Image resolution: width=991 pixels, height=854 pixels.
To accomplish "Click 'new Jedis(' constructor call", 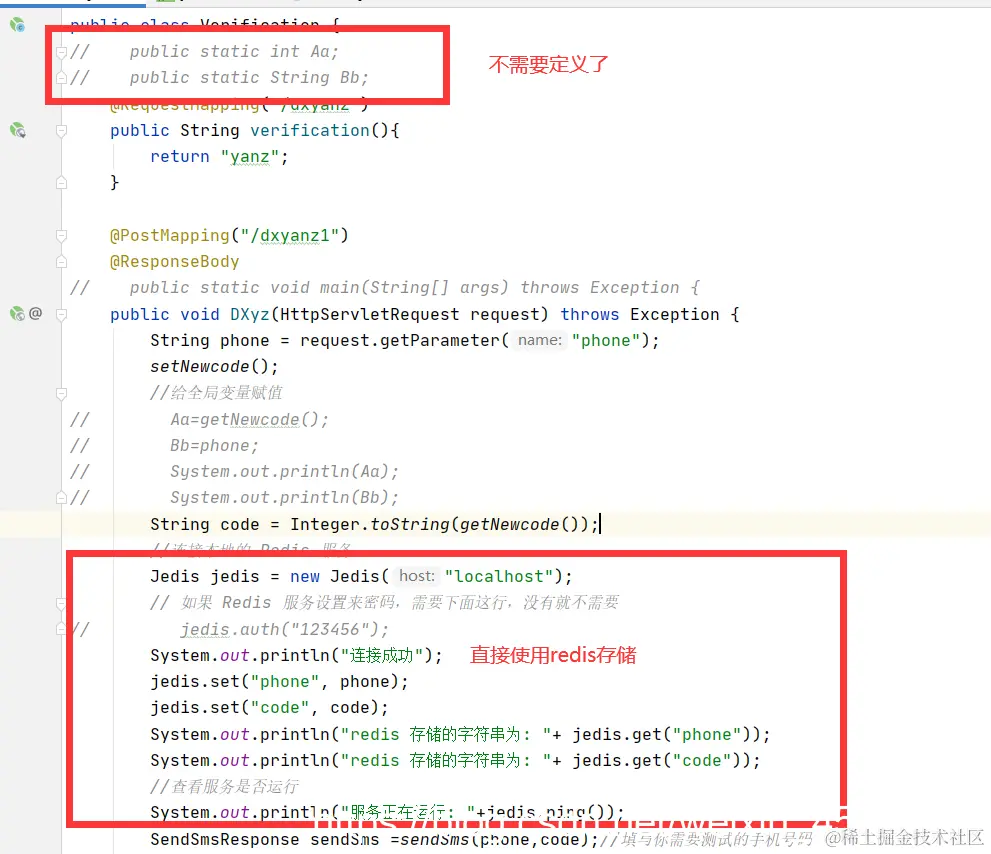I will (339, 576).
